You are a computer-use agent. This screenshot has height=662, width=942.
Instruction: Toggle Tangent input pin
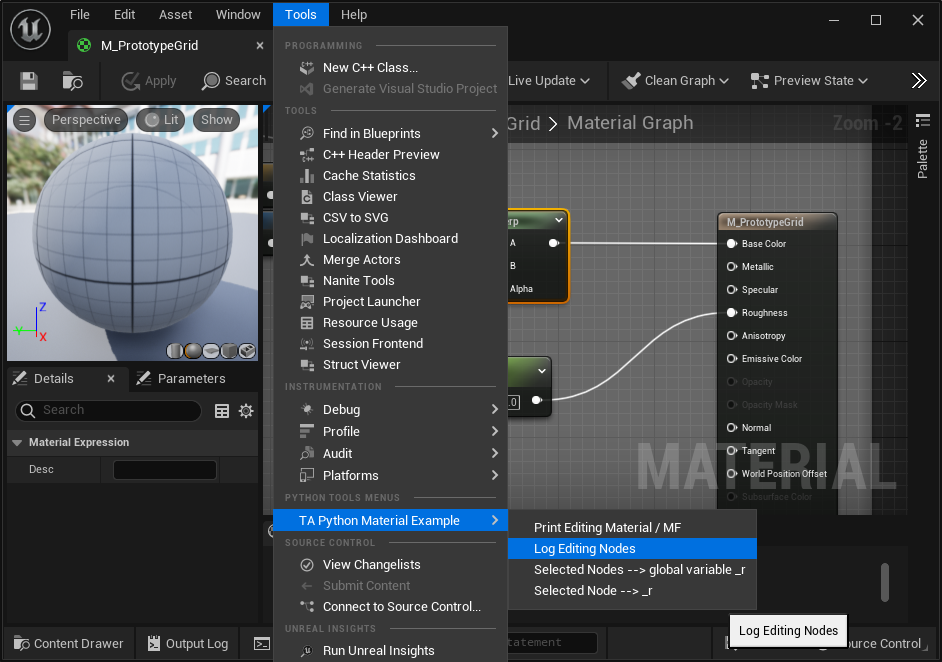click(x=732, y=451)
